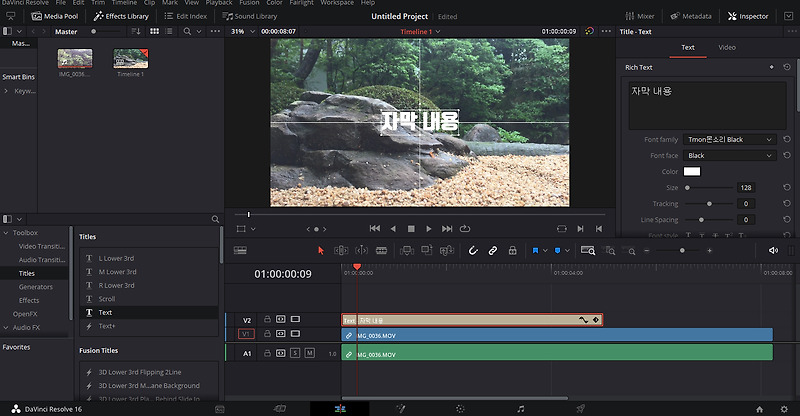The image size is (800, 416).
Task: Click the white text Color swatch
Action: [692, 172]
